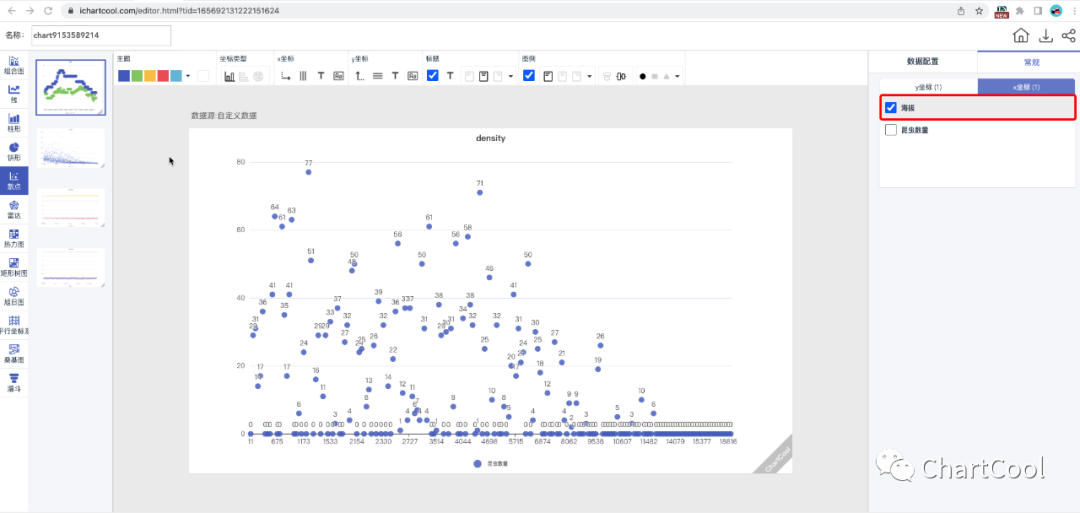Switch to the 数据配置 tab
This screenshot has width=1080, height=513.
pos(922,62)
